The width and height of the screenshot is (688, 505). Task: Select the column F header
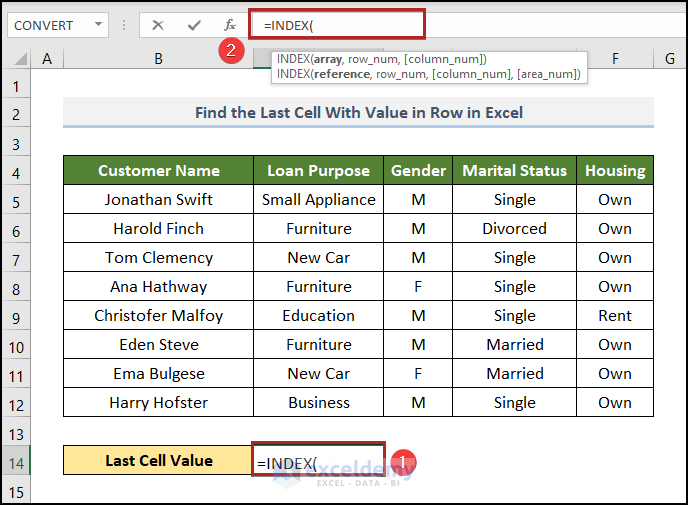coord(615,60)
